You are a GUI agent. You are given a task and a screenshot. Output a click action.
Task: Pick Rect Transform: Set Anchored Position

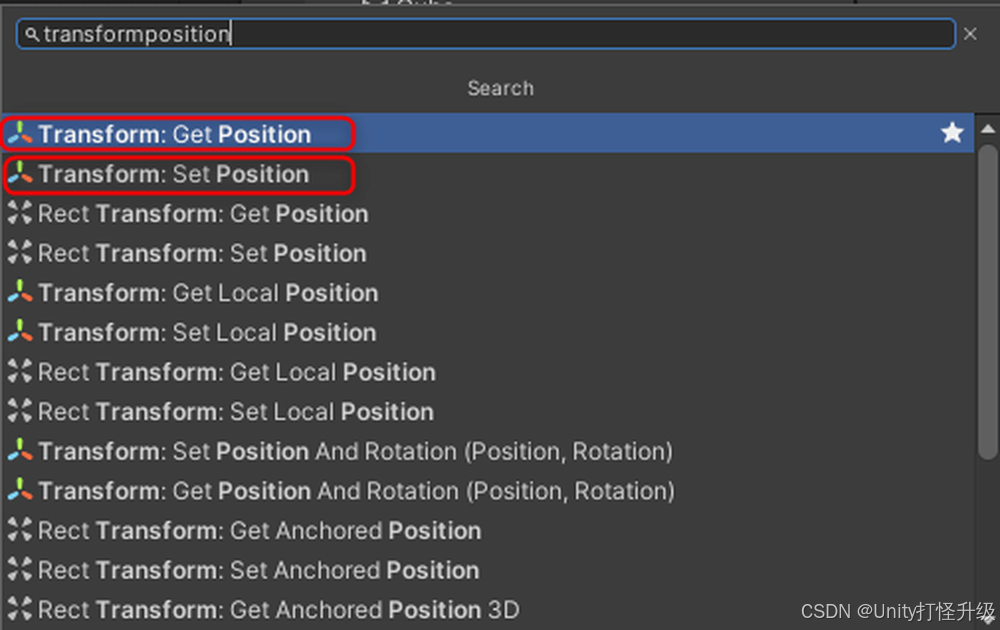pyautogui.click(x=487, y=569)
